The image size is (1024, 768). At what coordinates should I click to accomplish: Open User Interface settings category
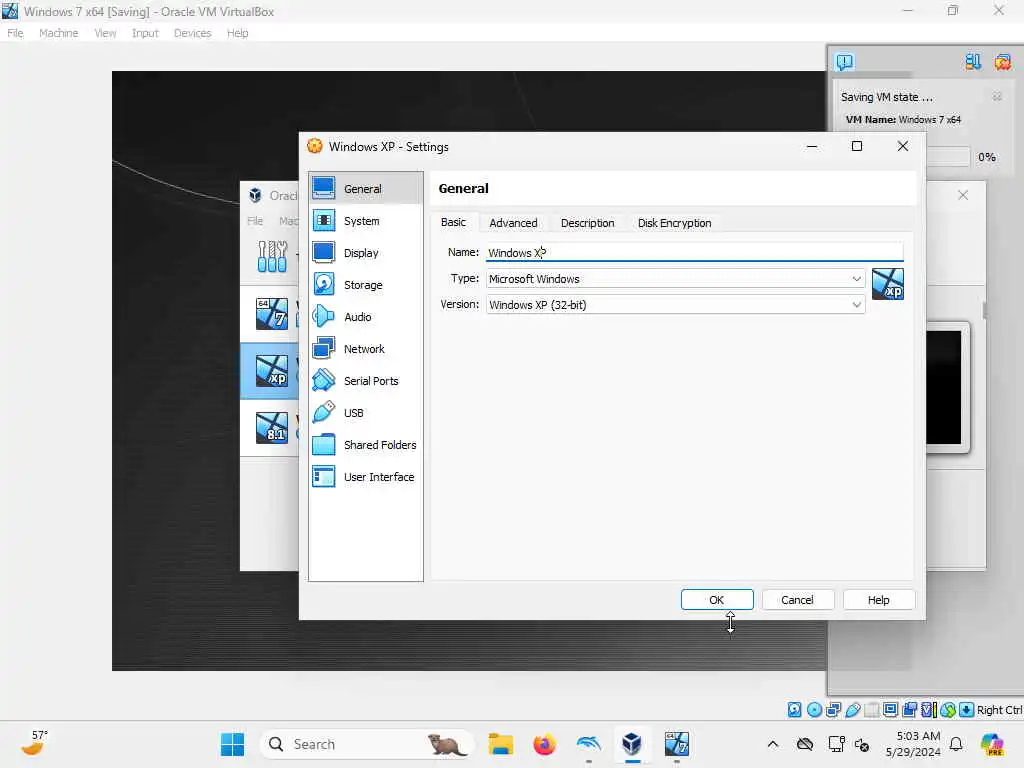[x=365, y=477]
